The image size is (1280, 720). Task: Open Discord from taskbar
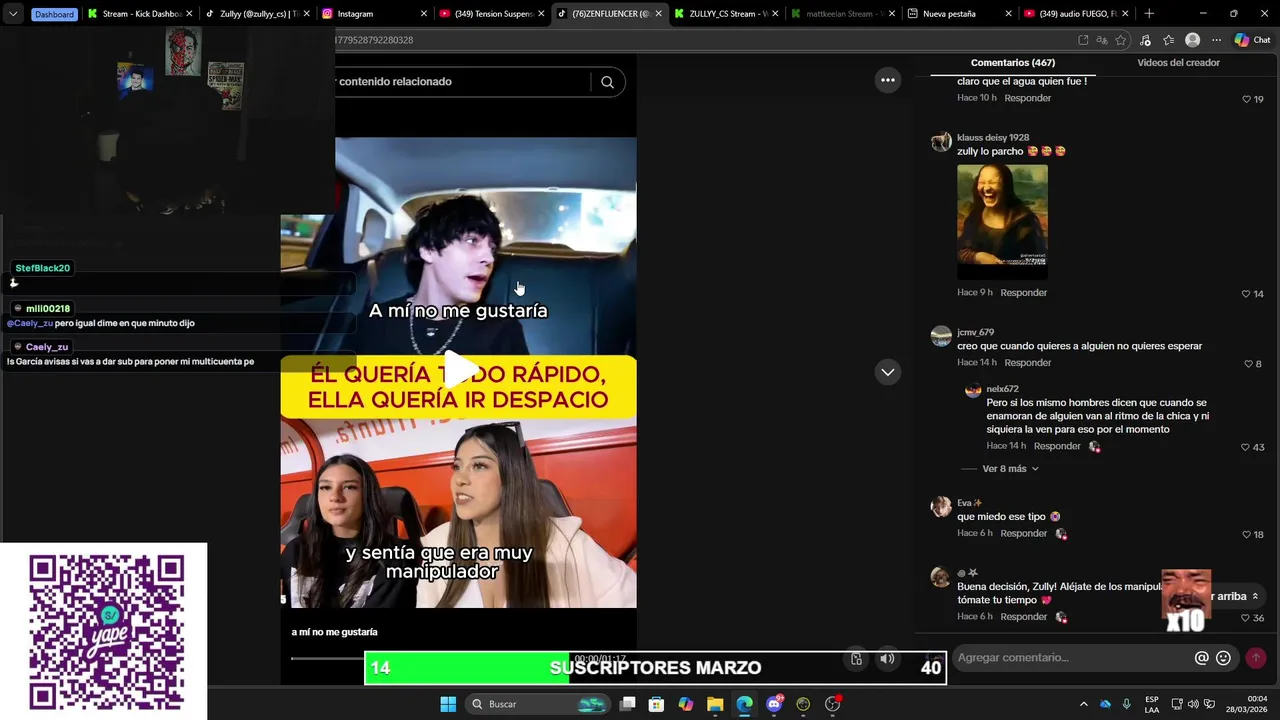774,704
